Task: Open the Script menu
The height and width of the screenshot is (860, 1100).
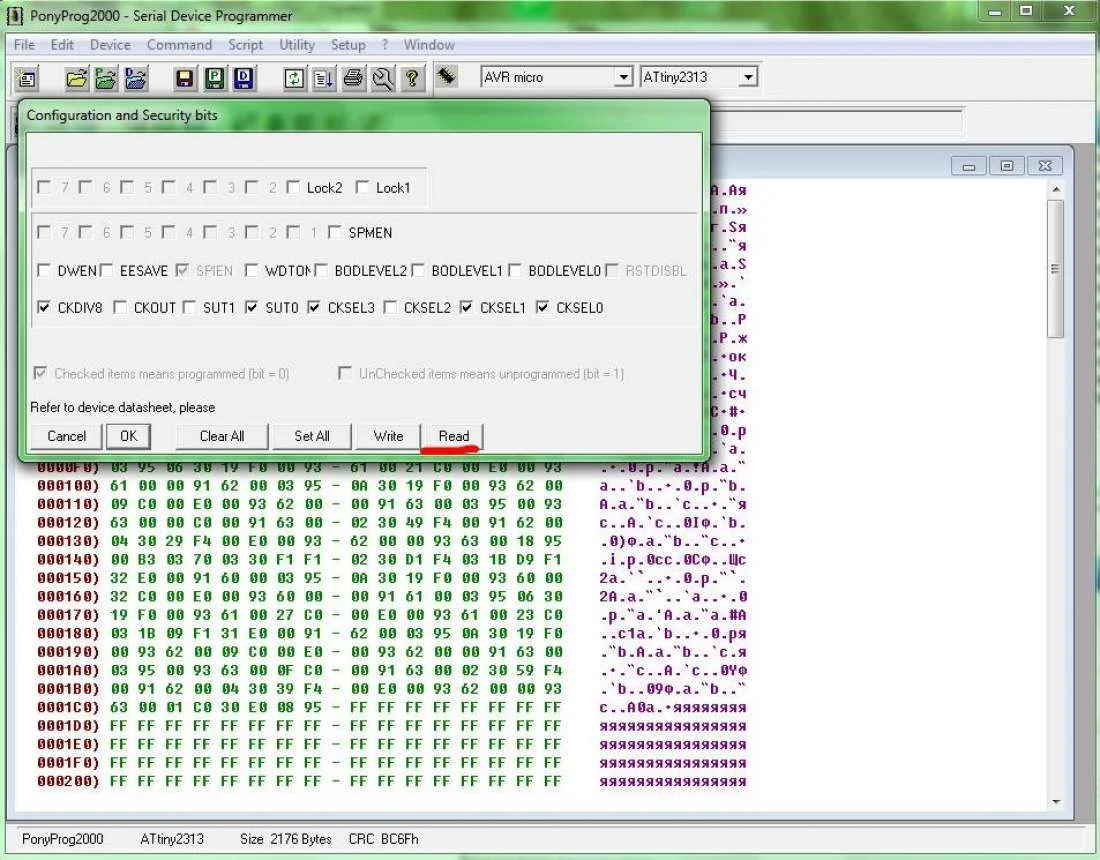Action: point(246,45)
